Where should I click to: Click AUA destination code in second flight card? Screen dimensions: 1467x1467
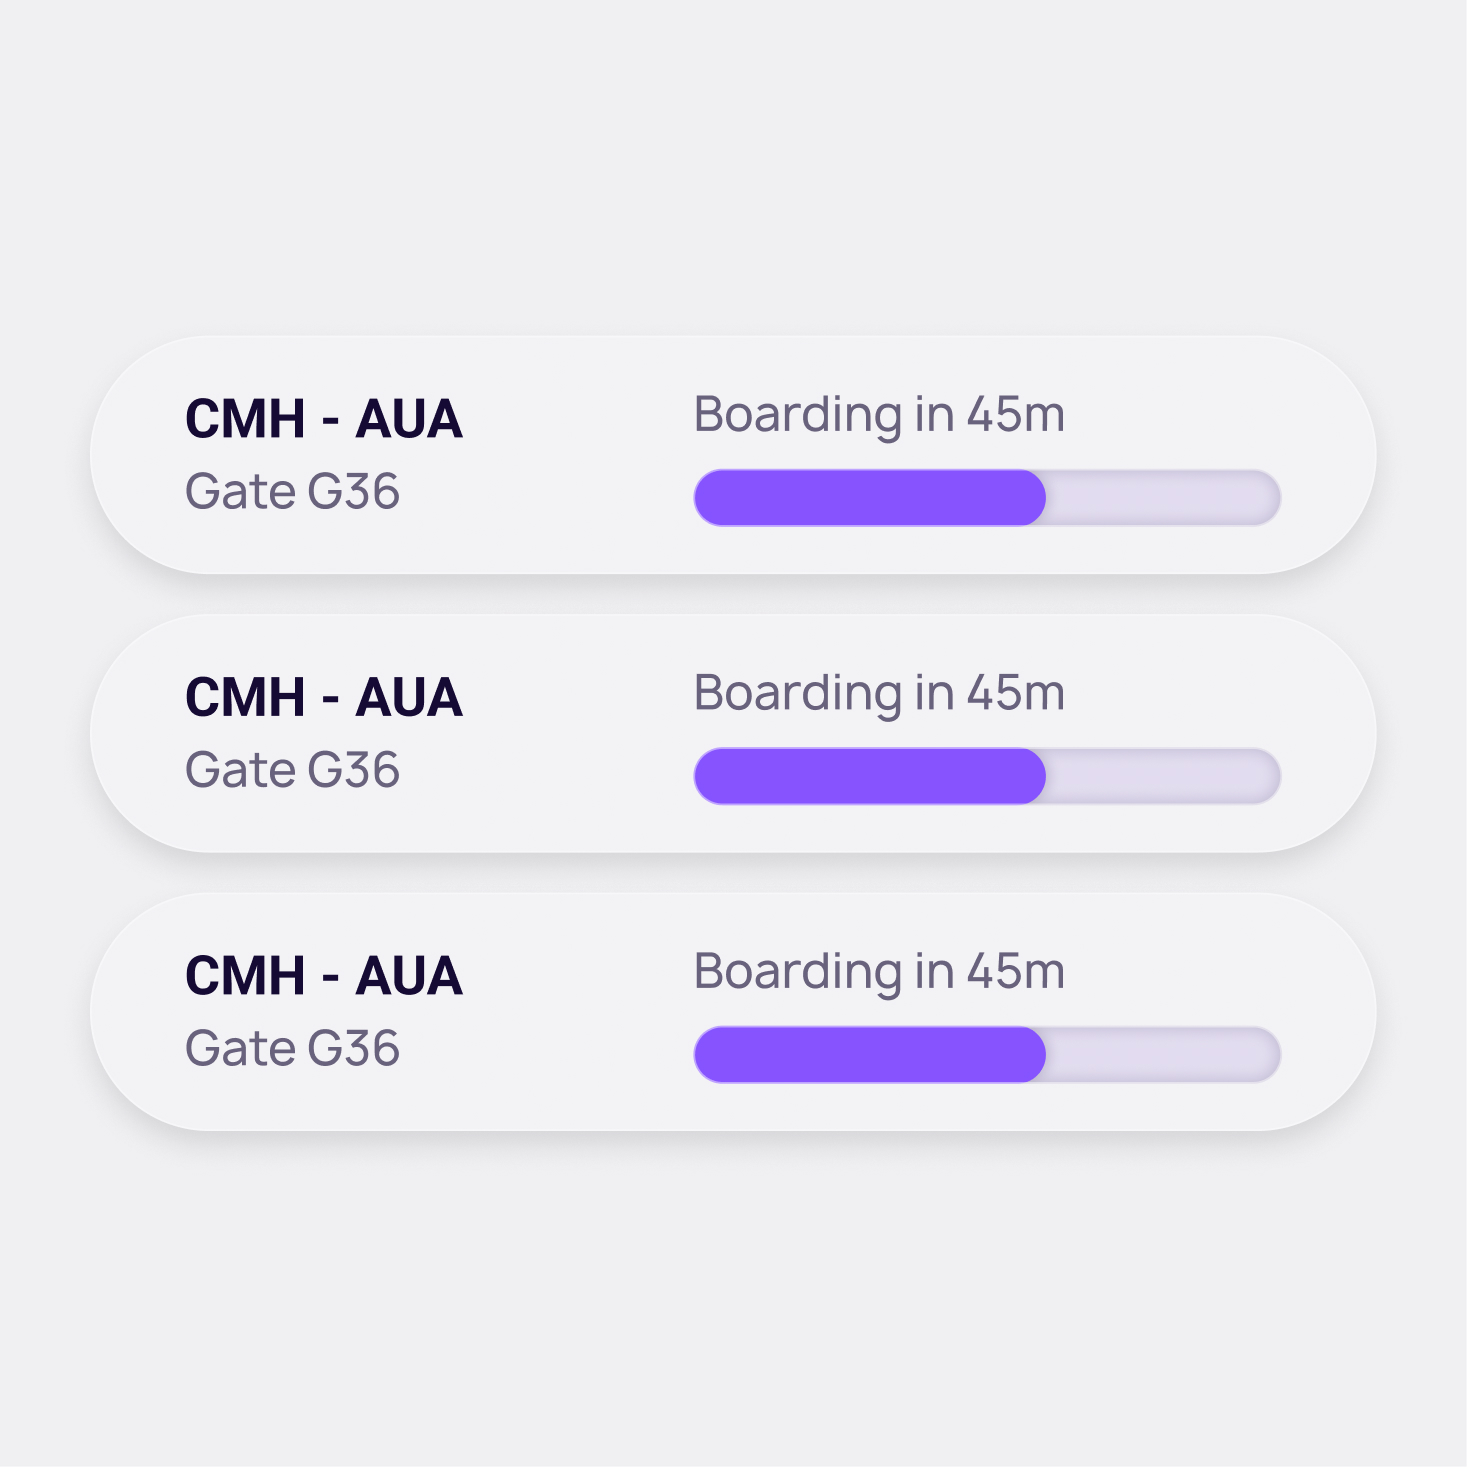[x=409, y=697]
